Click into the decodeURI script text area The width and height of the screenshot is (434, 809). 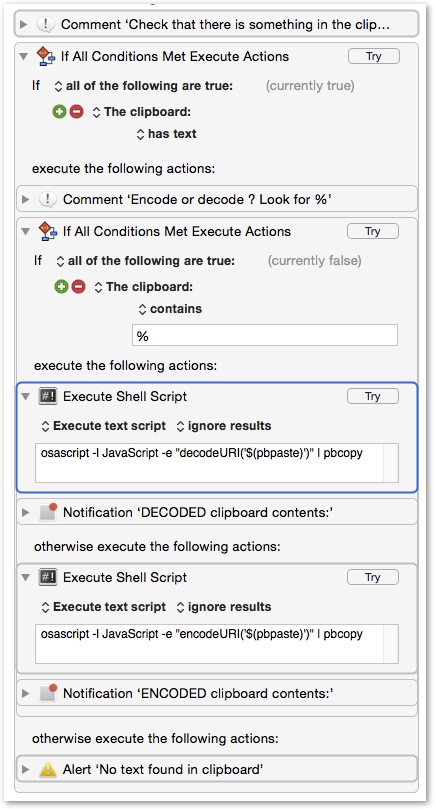click(210, 462)
